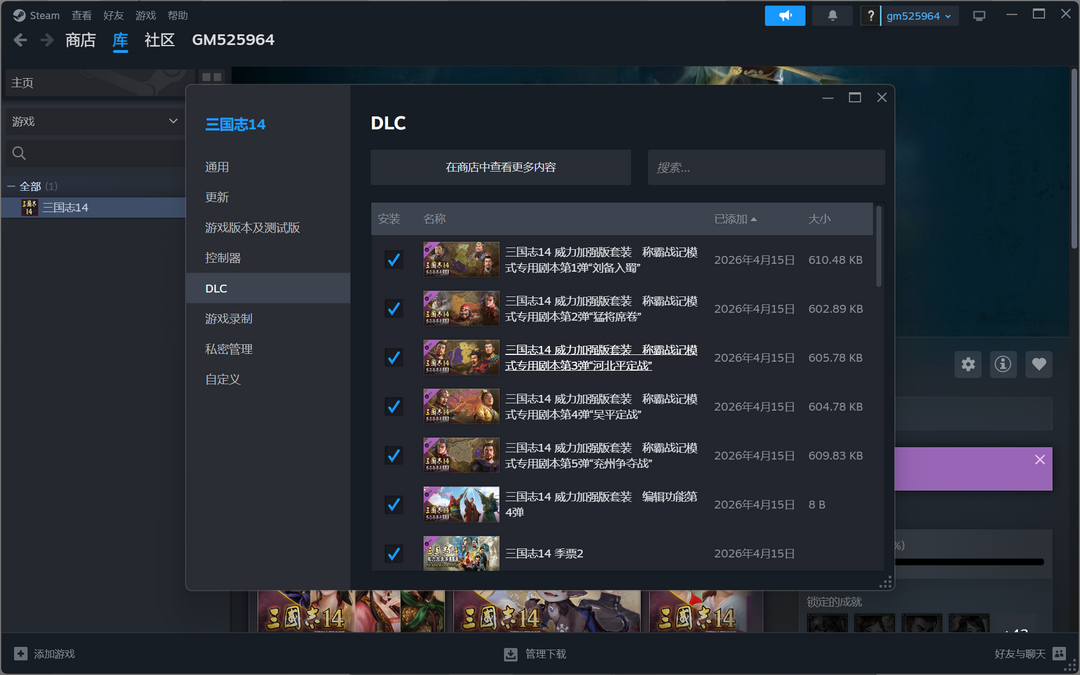Image resolution: width=1080 pixels, height=675 pixels.
Task: Open game settings gear icon
Action: (x=967, y=364)
